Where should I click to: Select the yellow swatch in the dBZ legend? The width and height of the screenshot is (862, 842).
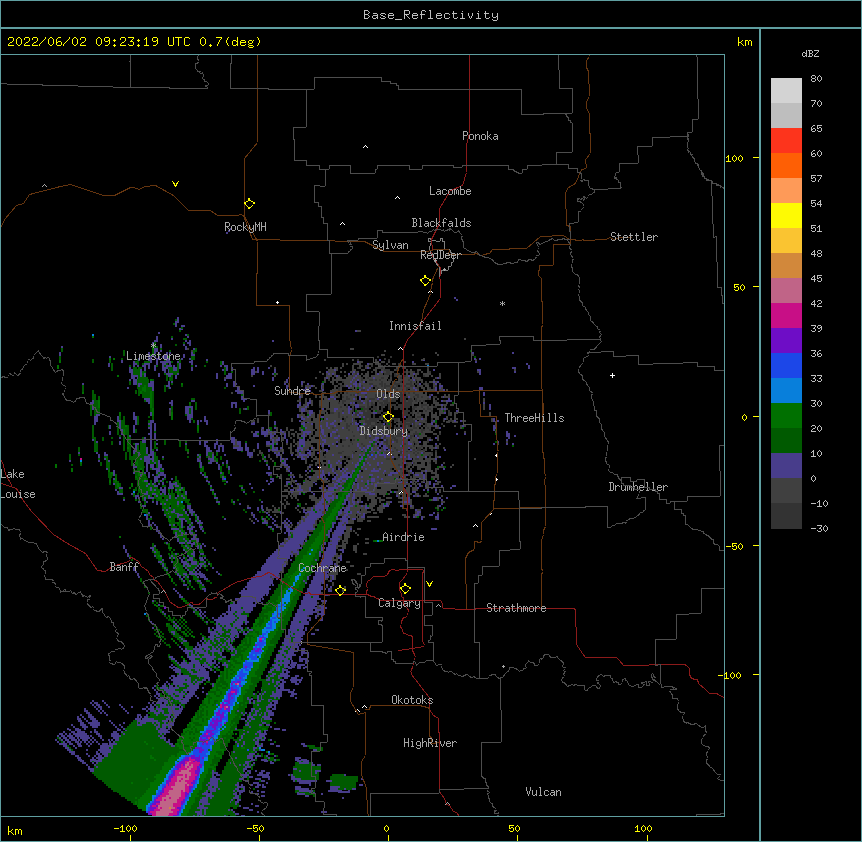[x=786, y=215]
